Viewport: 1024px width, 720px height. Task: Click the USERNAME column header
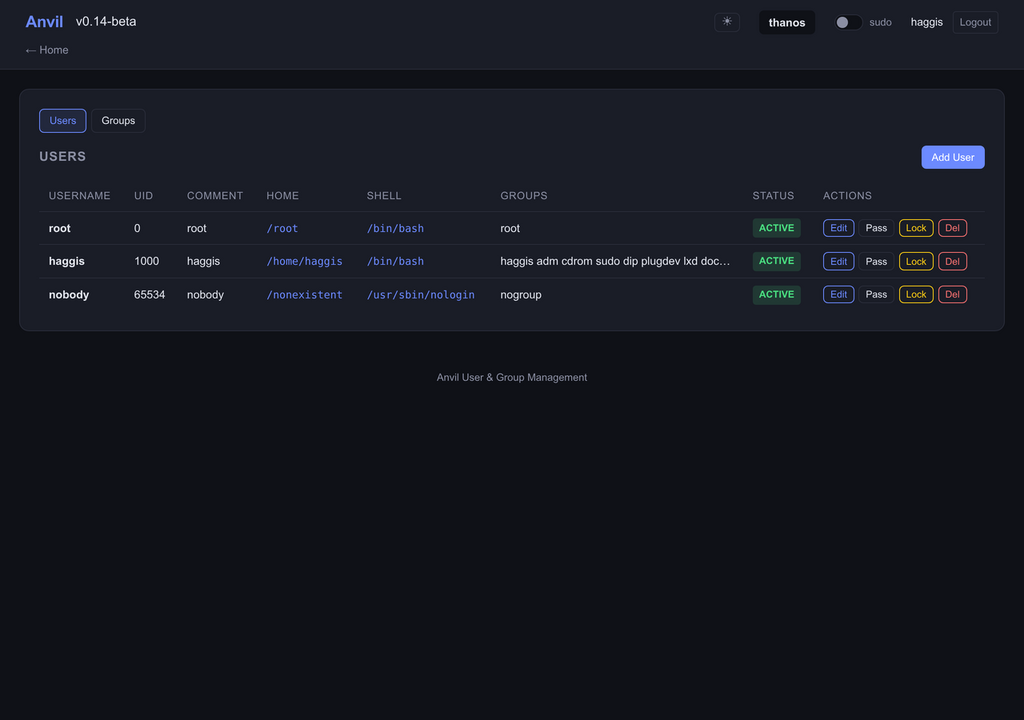(x=80, y=196)
